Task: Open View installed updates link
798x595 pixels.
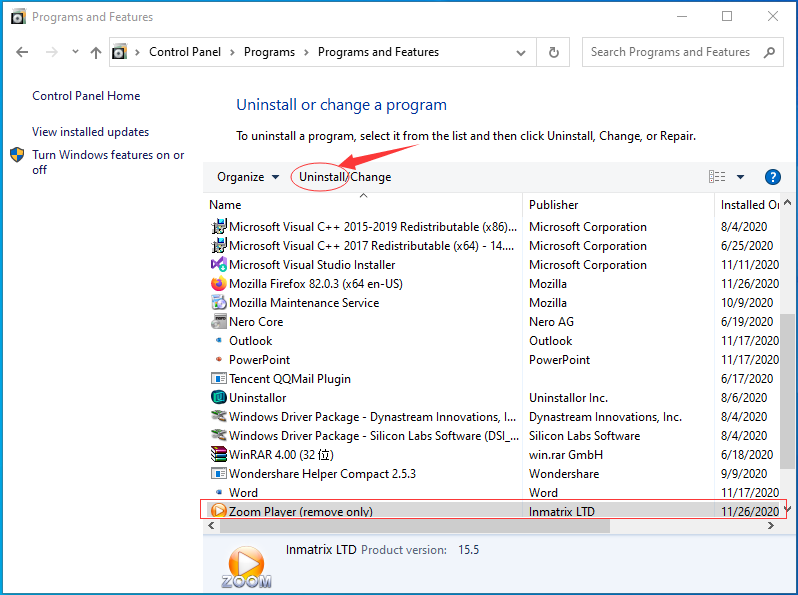Action: [x=91, y=132]
